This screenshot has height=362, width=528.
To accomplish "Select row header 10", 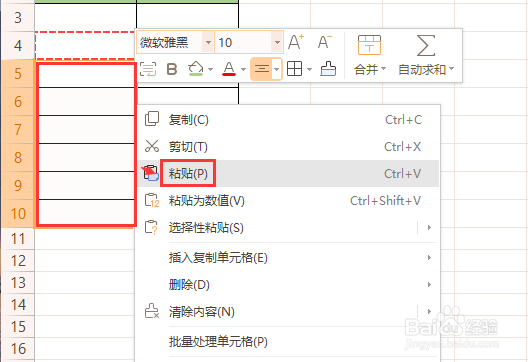I will [18, 213].
